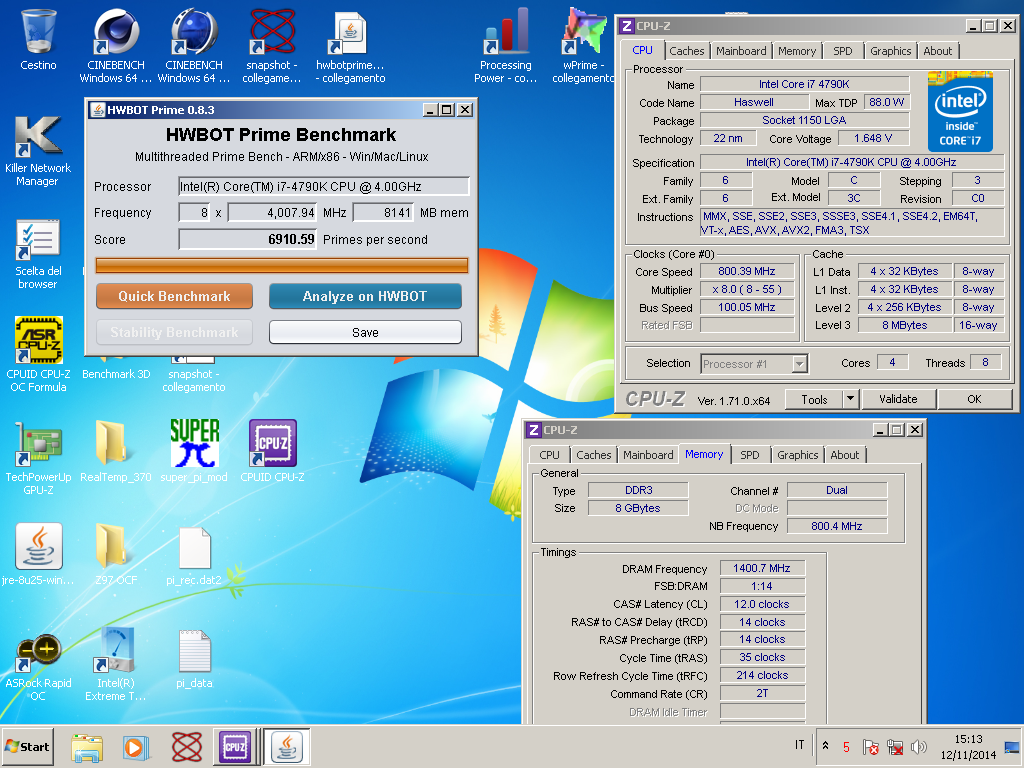Open the purple CPUID CPU-Z desktop icon
The width and height of the screenshot is (1024, 768).
tap(272, 451)
